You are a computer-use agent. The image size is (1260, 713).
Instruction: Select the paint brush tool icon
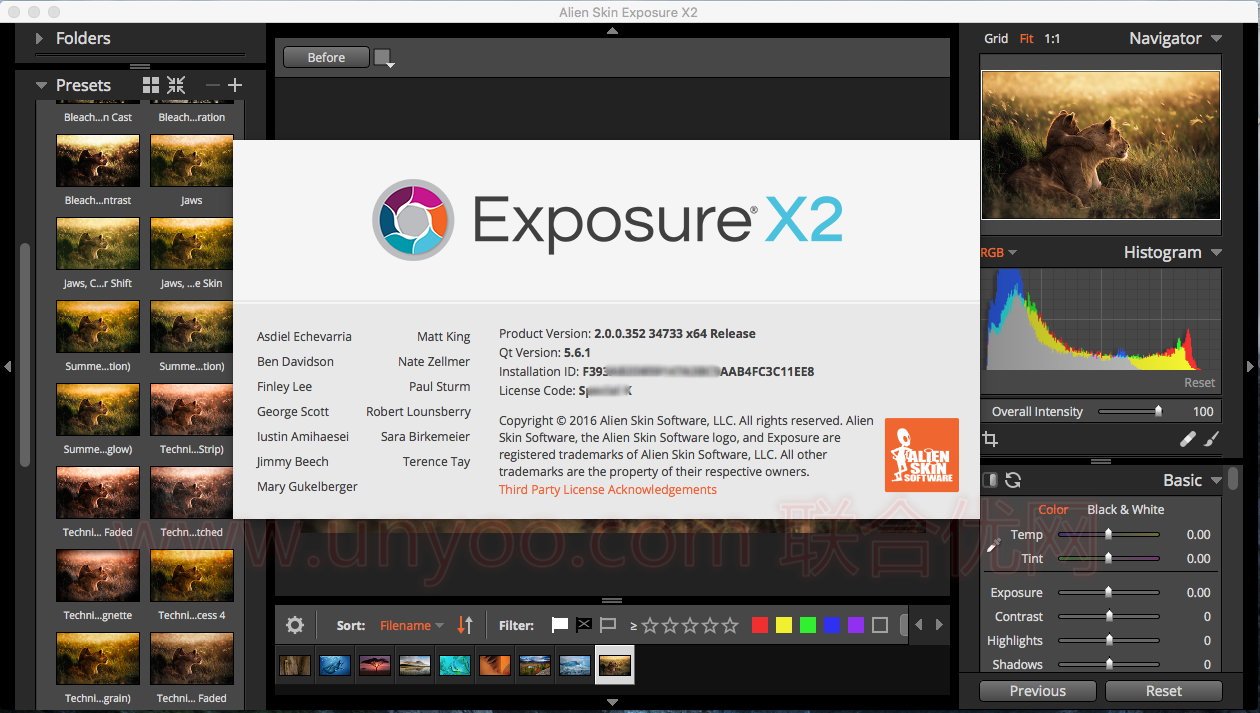pyautogui.click(x=1211, y=439)
